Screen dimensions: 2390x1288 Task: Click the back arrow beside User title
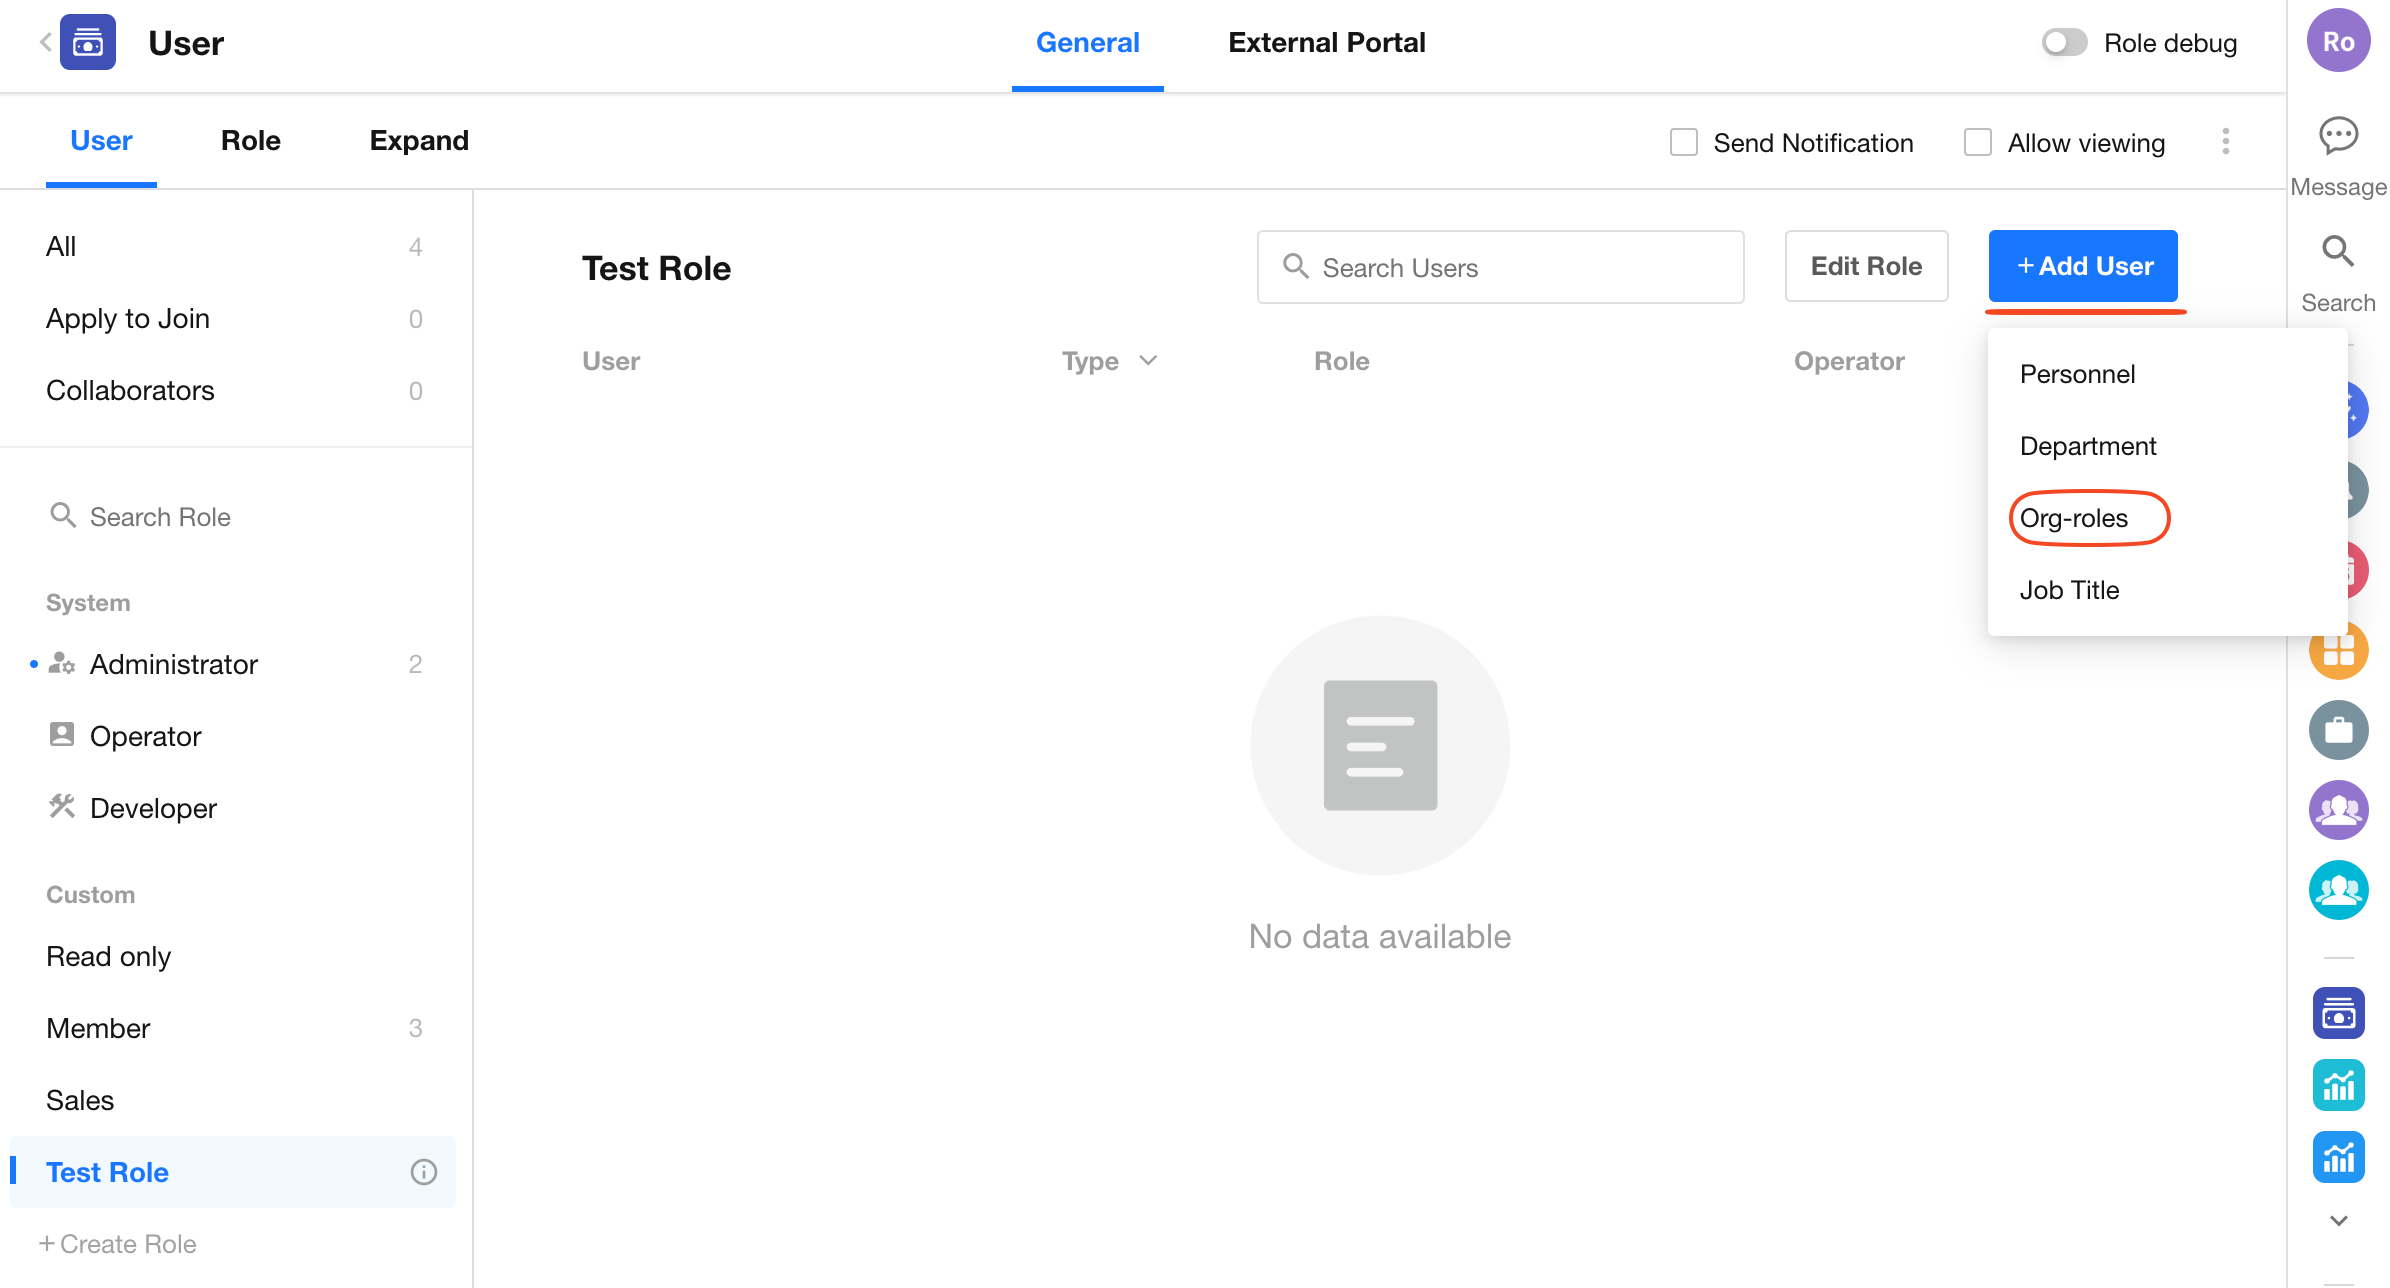[45, 42]
